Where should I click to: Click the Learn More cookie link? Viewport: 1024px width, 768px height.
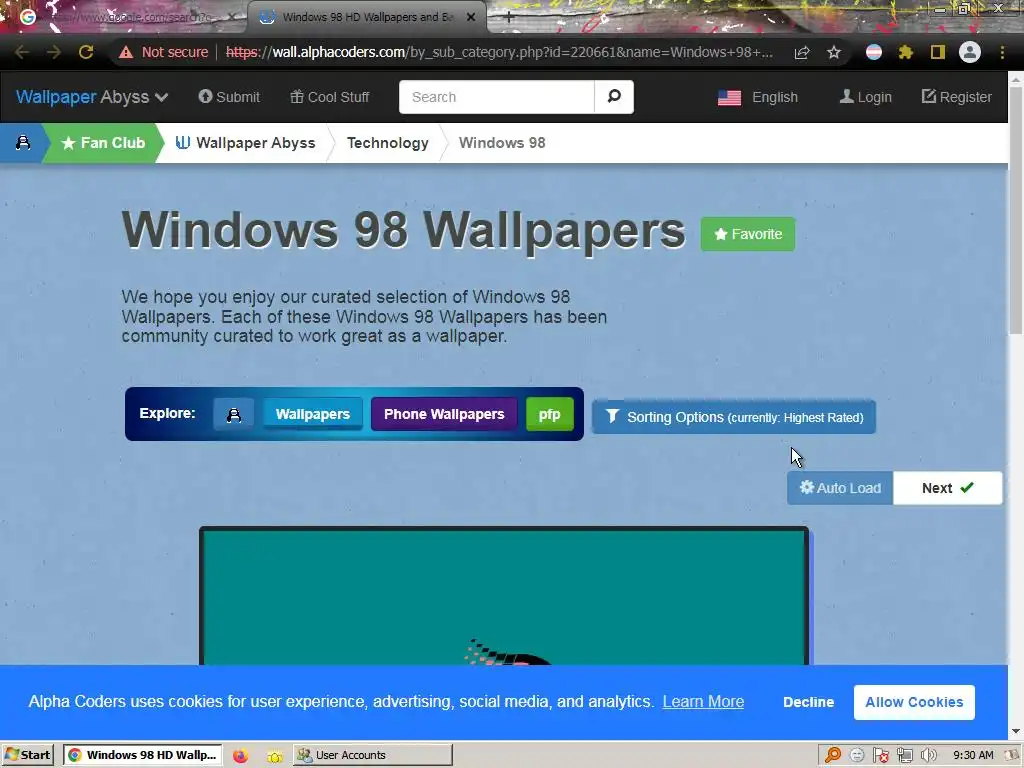703,701
